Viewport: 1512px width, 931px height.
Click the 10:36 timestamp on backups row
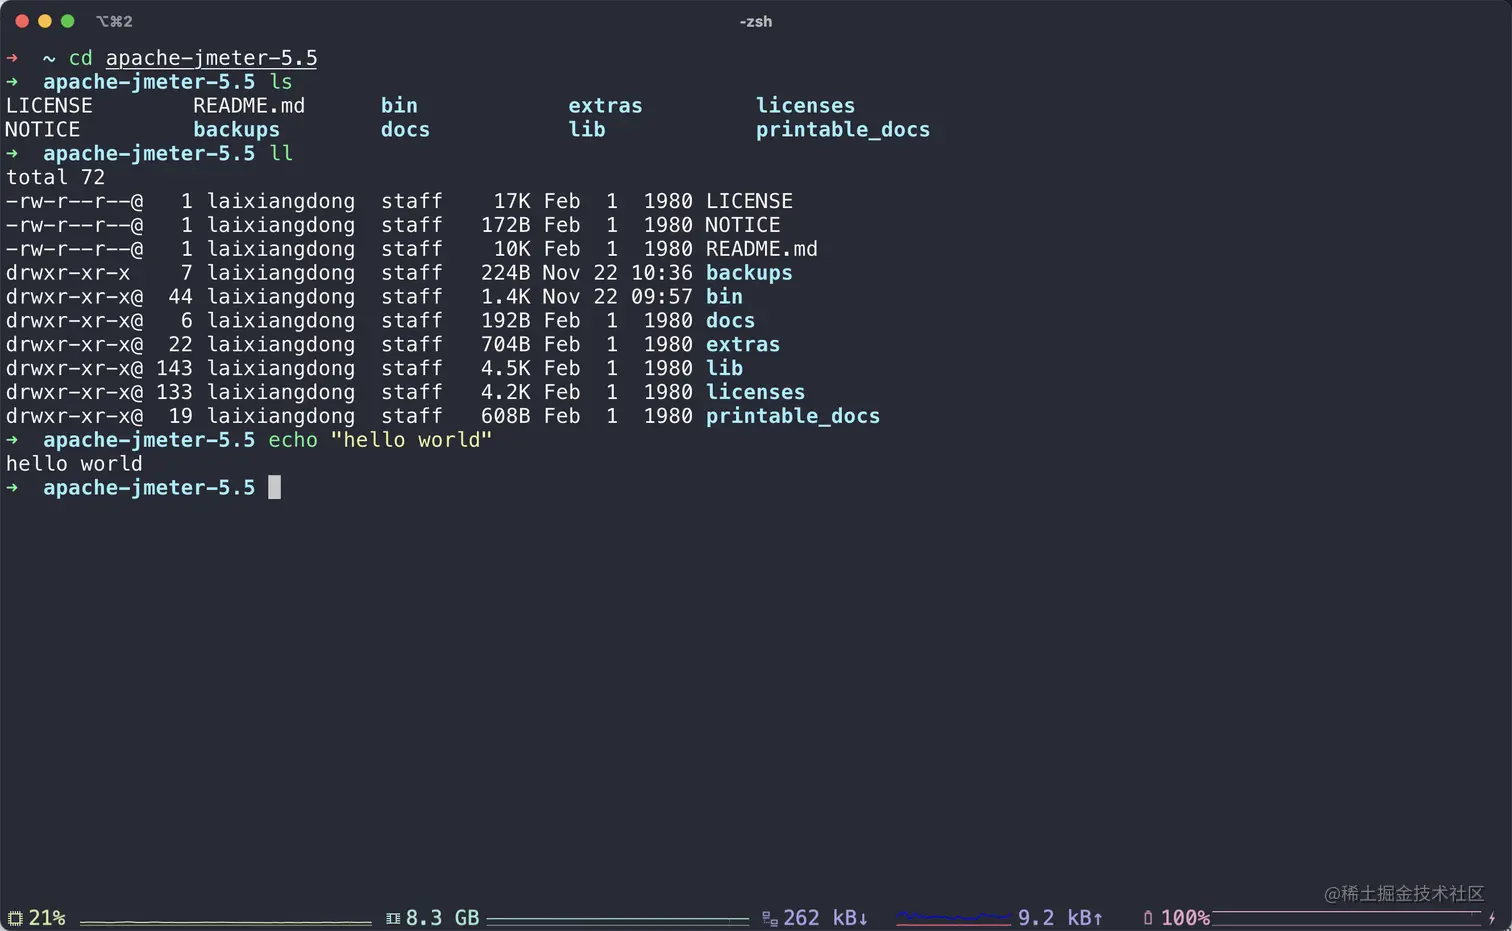[x=662, y=273]
